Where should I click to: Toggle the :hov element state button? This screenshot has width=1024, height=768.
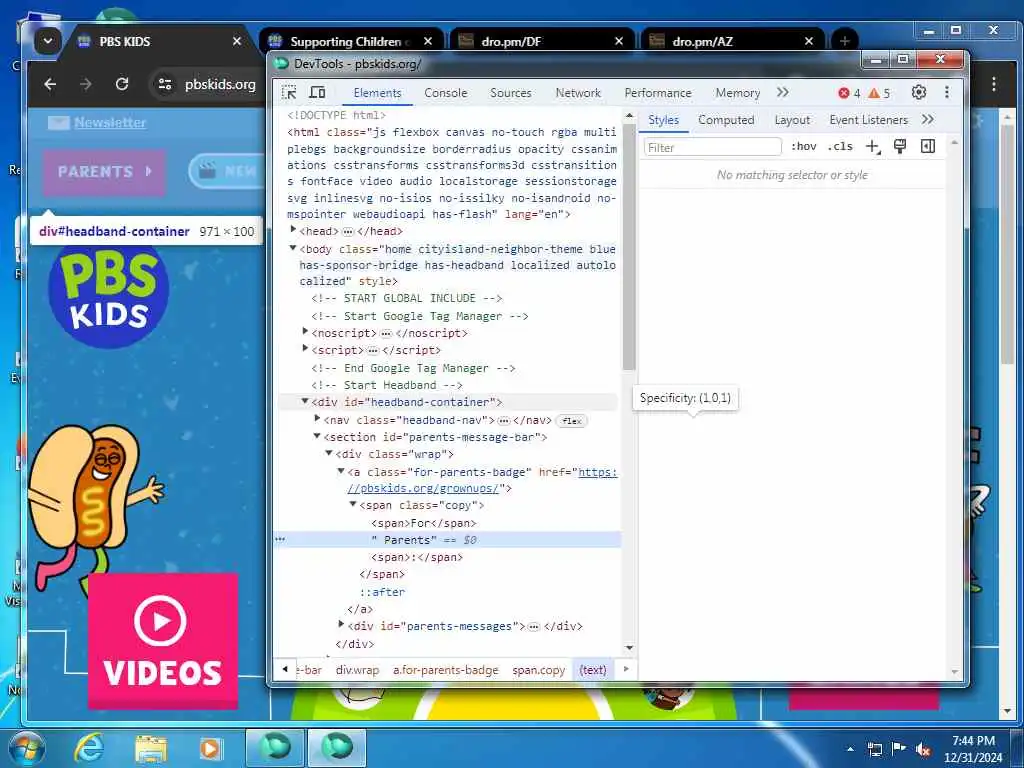[804, 147]
